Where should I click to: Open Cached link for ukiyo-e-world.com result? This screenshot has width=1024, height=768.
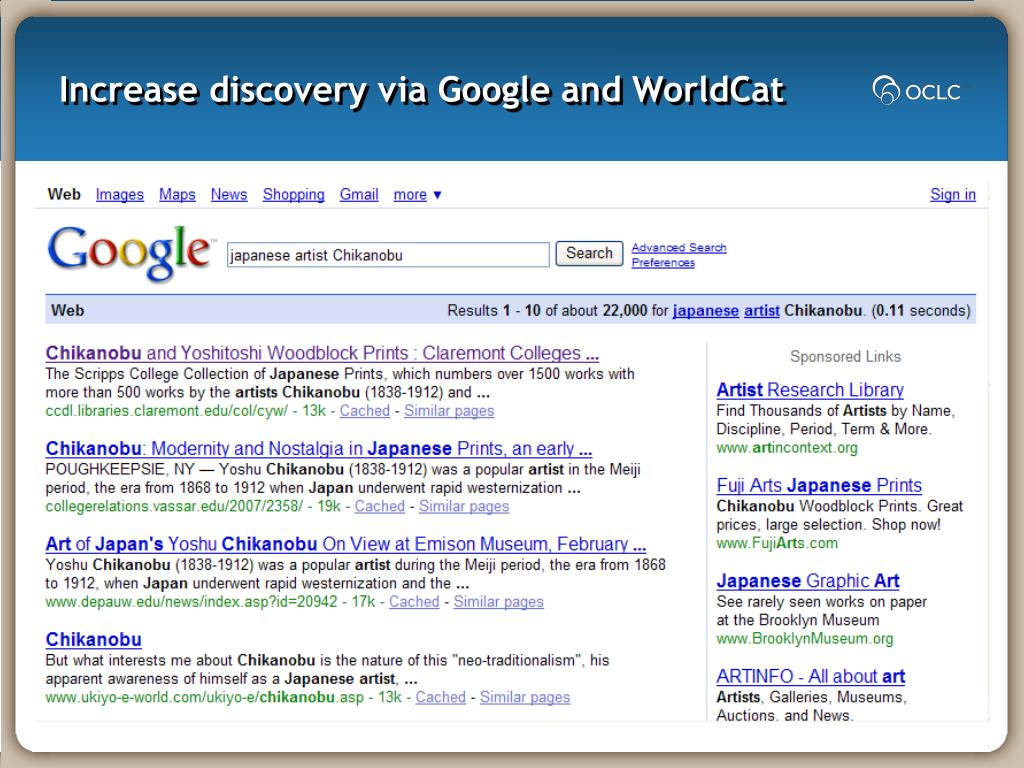pos(440,697)
